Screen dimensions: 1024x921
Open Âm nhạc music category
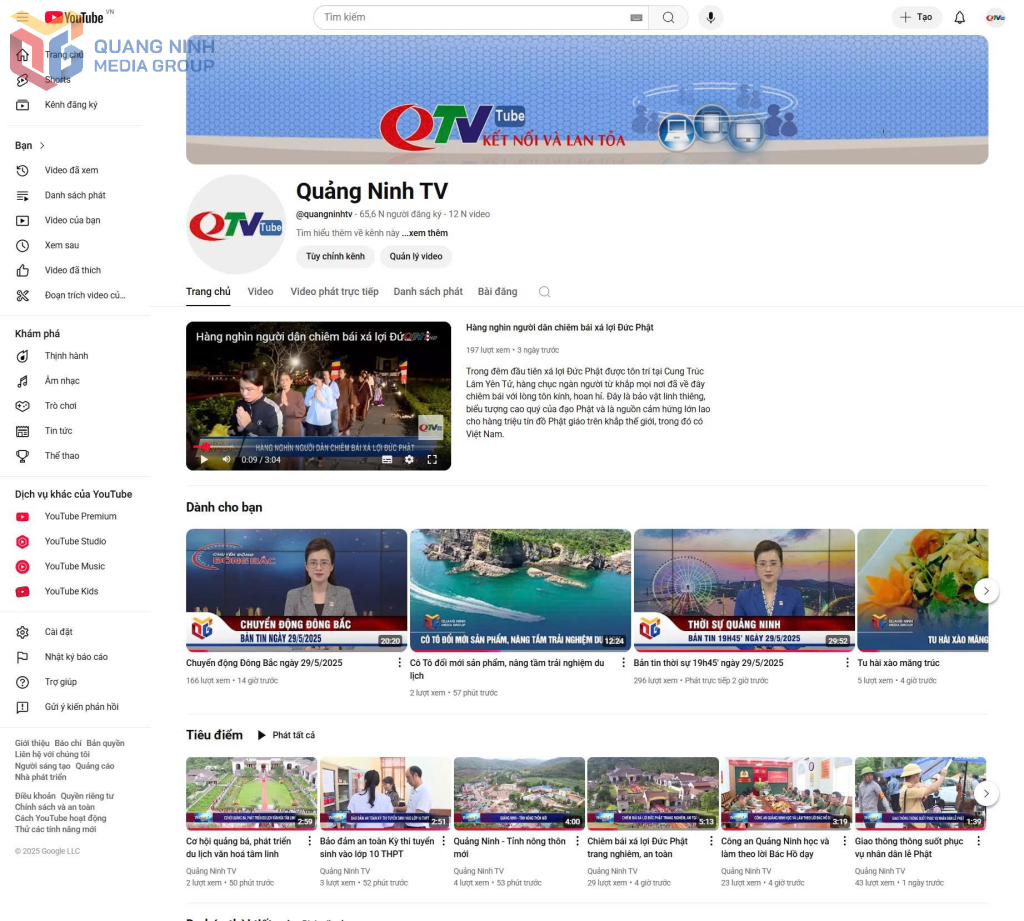(62, 381)
